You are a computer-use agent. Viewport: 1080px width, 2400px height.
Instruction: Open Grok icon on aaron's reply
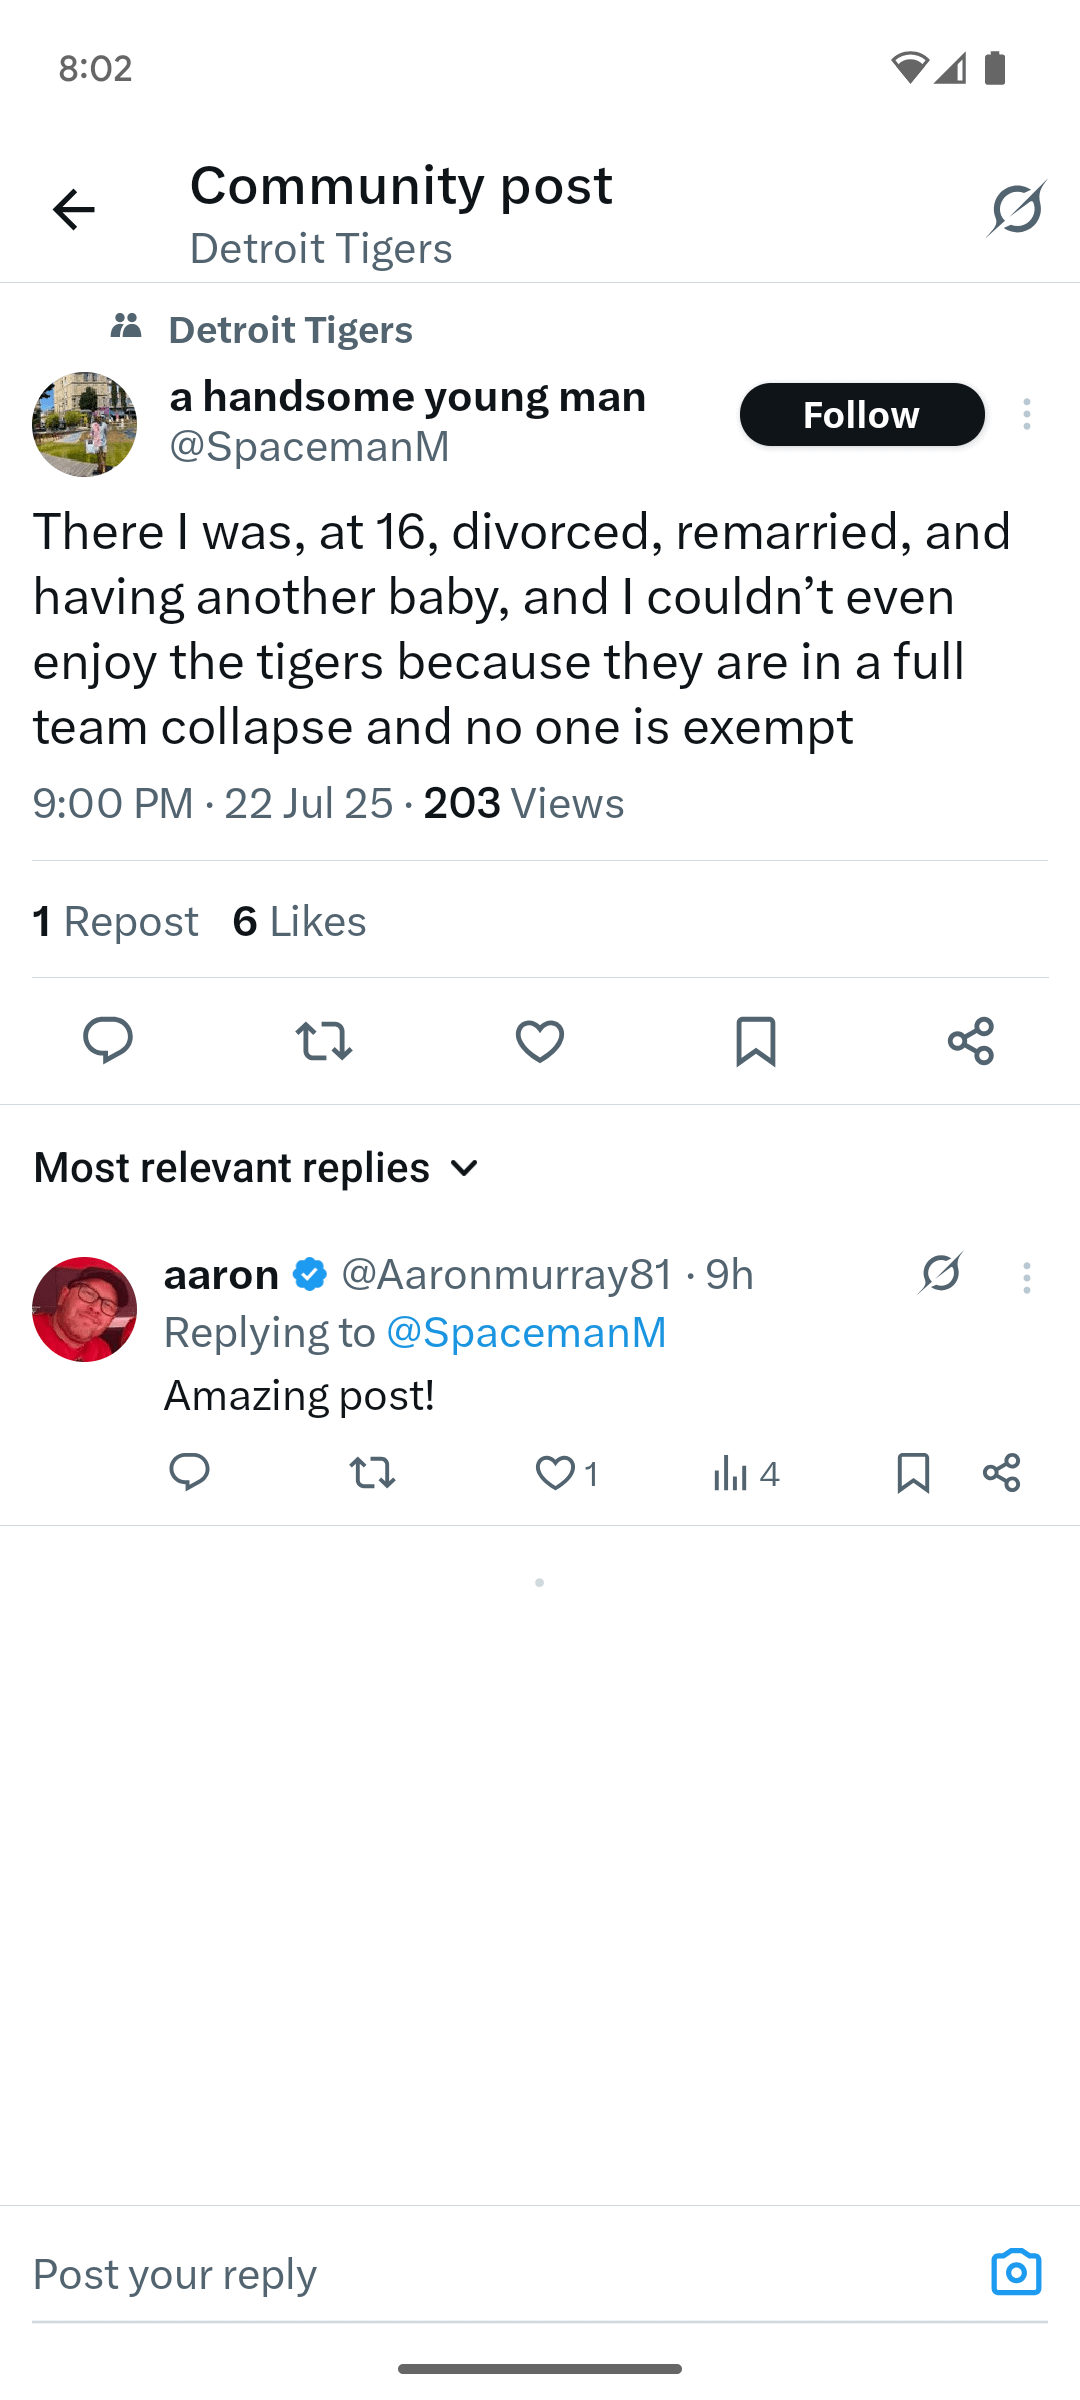941,1273
